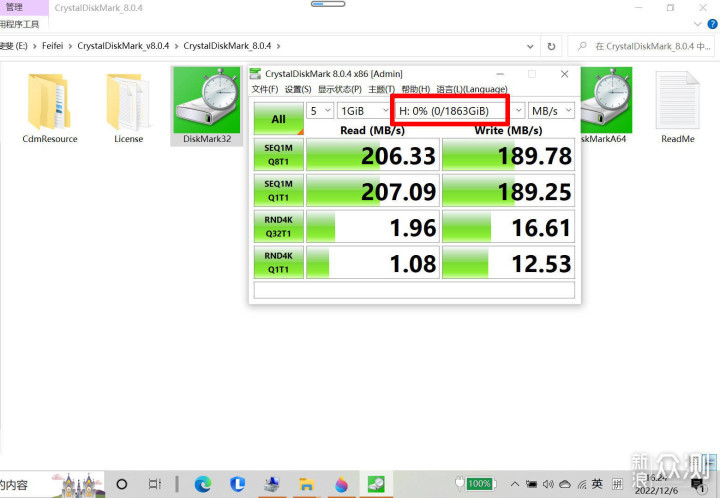This screenshot has height=498, width=720.
Task: Open Task View on the taskbar
Action: coord(155,484)
